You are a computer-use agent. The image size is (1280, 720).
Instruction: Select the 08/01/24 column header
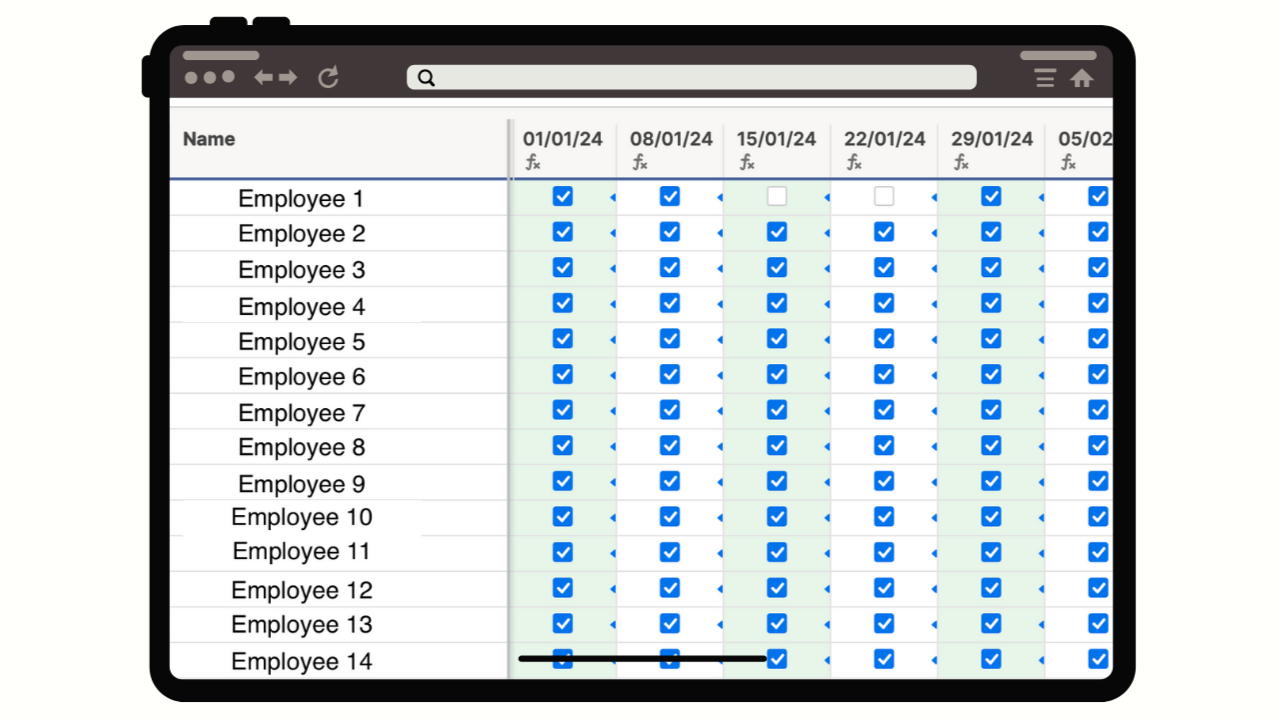click(x=671, y=139)
